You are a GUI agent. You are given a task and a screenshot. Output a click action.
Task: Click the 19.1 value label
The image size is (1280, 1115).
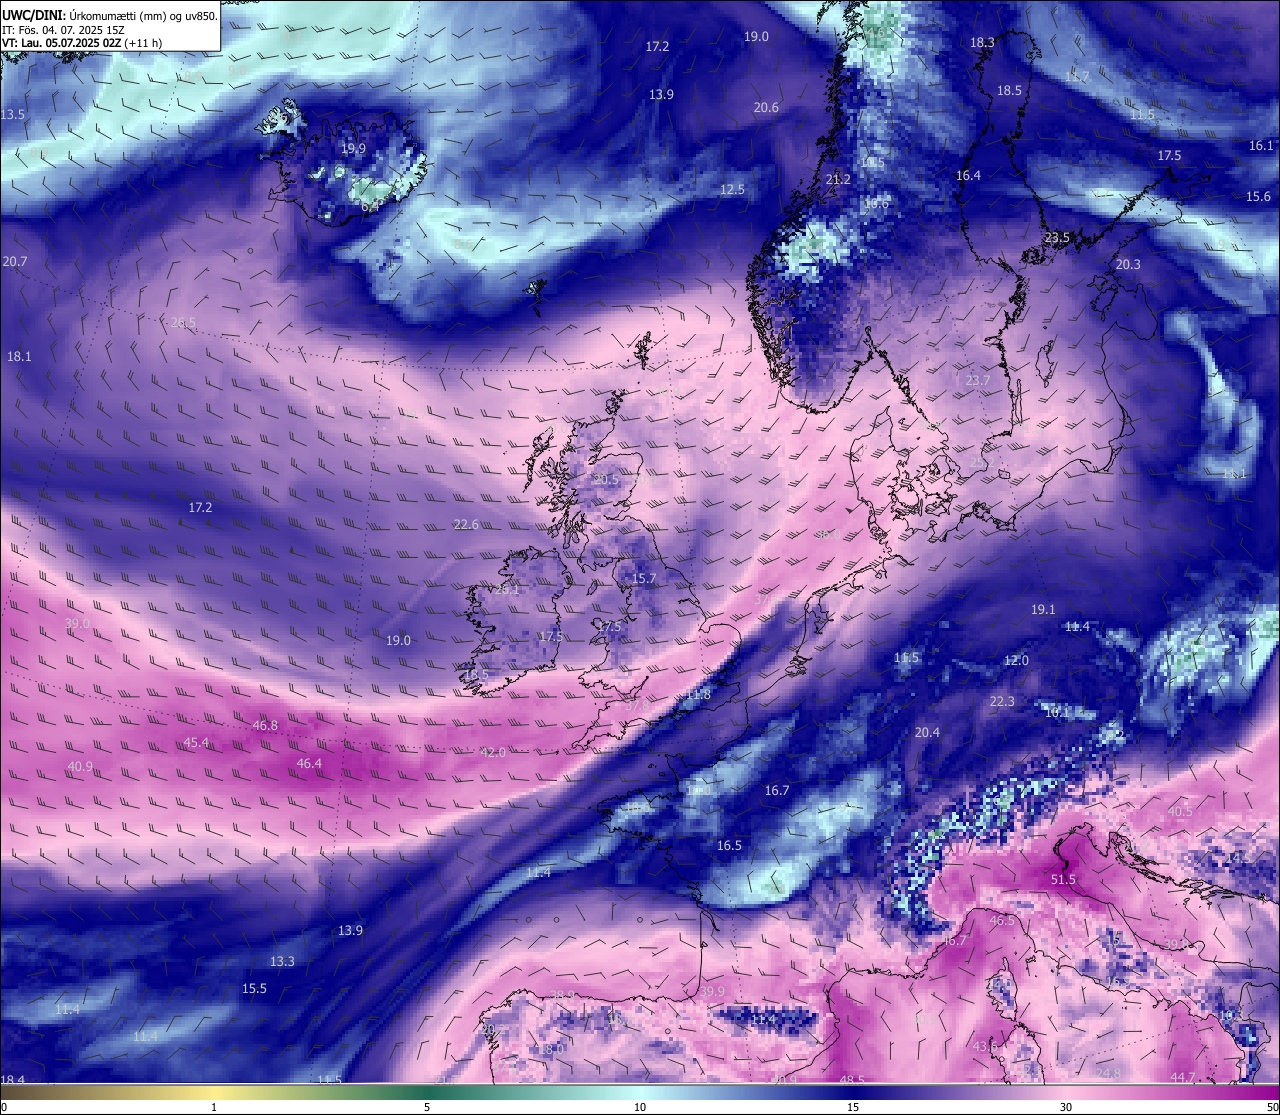pyautogui.click(x=1043, y=609)
